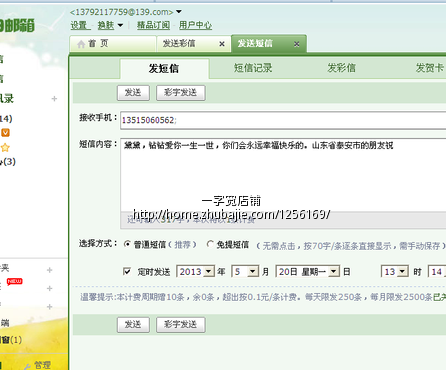
Task: Open the 短信记录 sub-tab
Action: (x=253, y=68)
